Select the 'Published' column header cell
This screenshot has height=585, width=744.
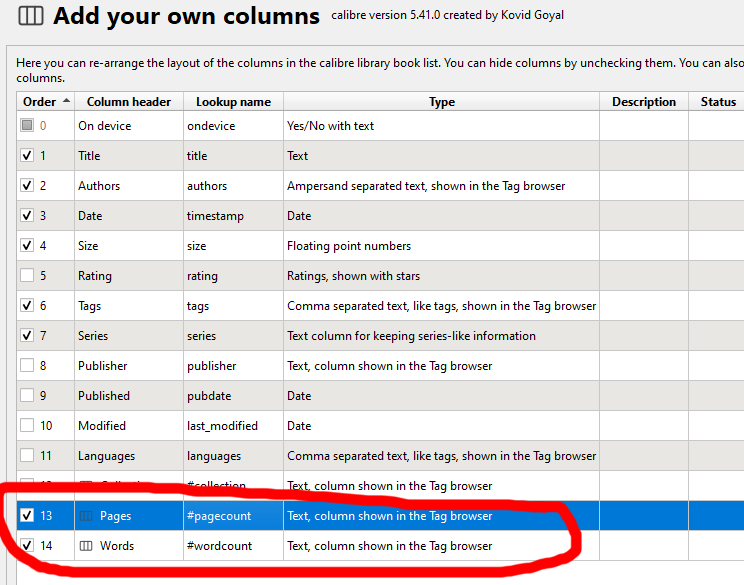[129, 396]
